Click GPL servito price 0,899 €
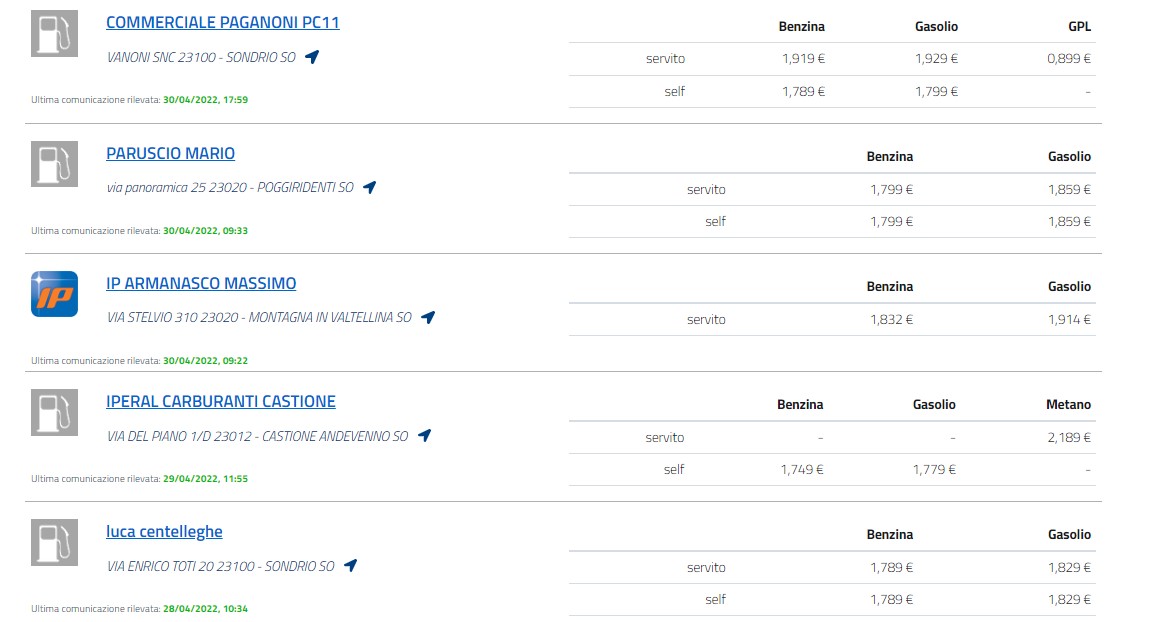The width and height of the screenshot is (1162, 622). [x=1069, y=59]
